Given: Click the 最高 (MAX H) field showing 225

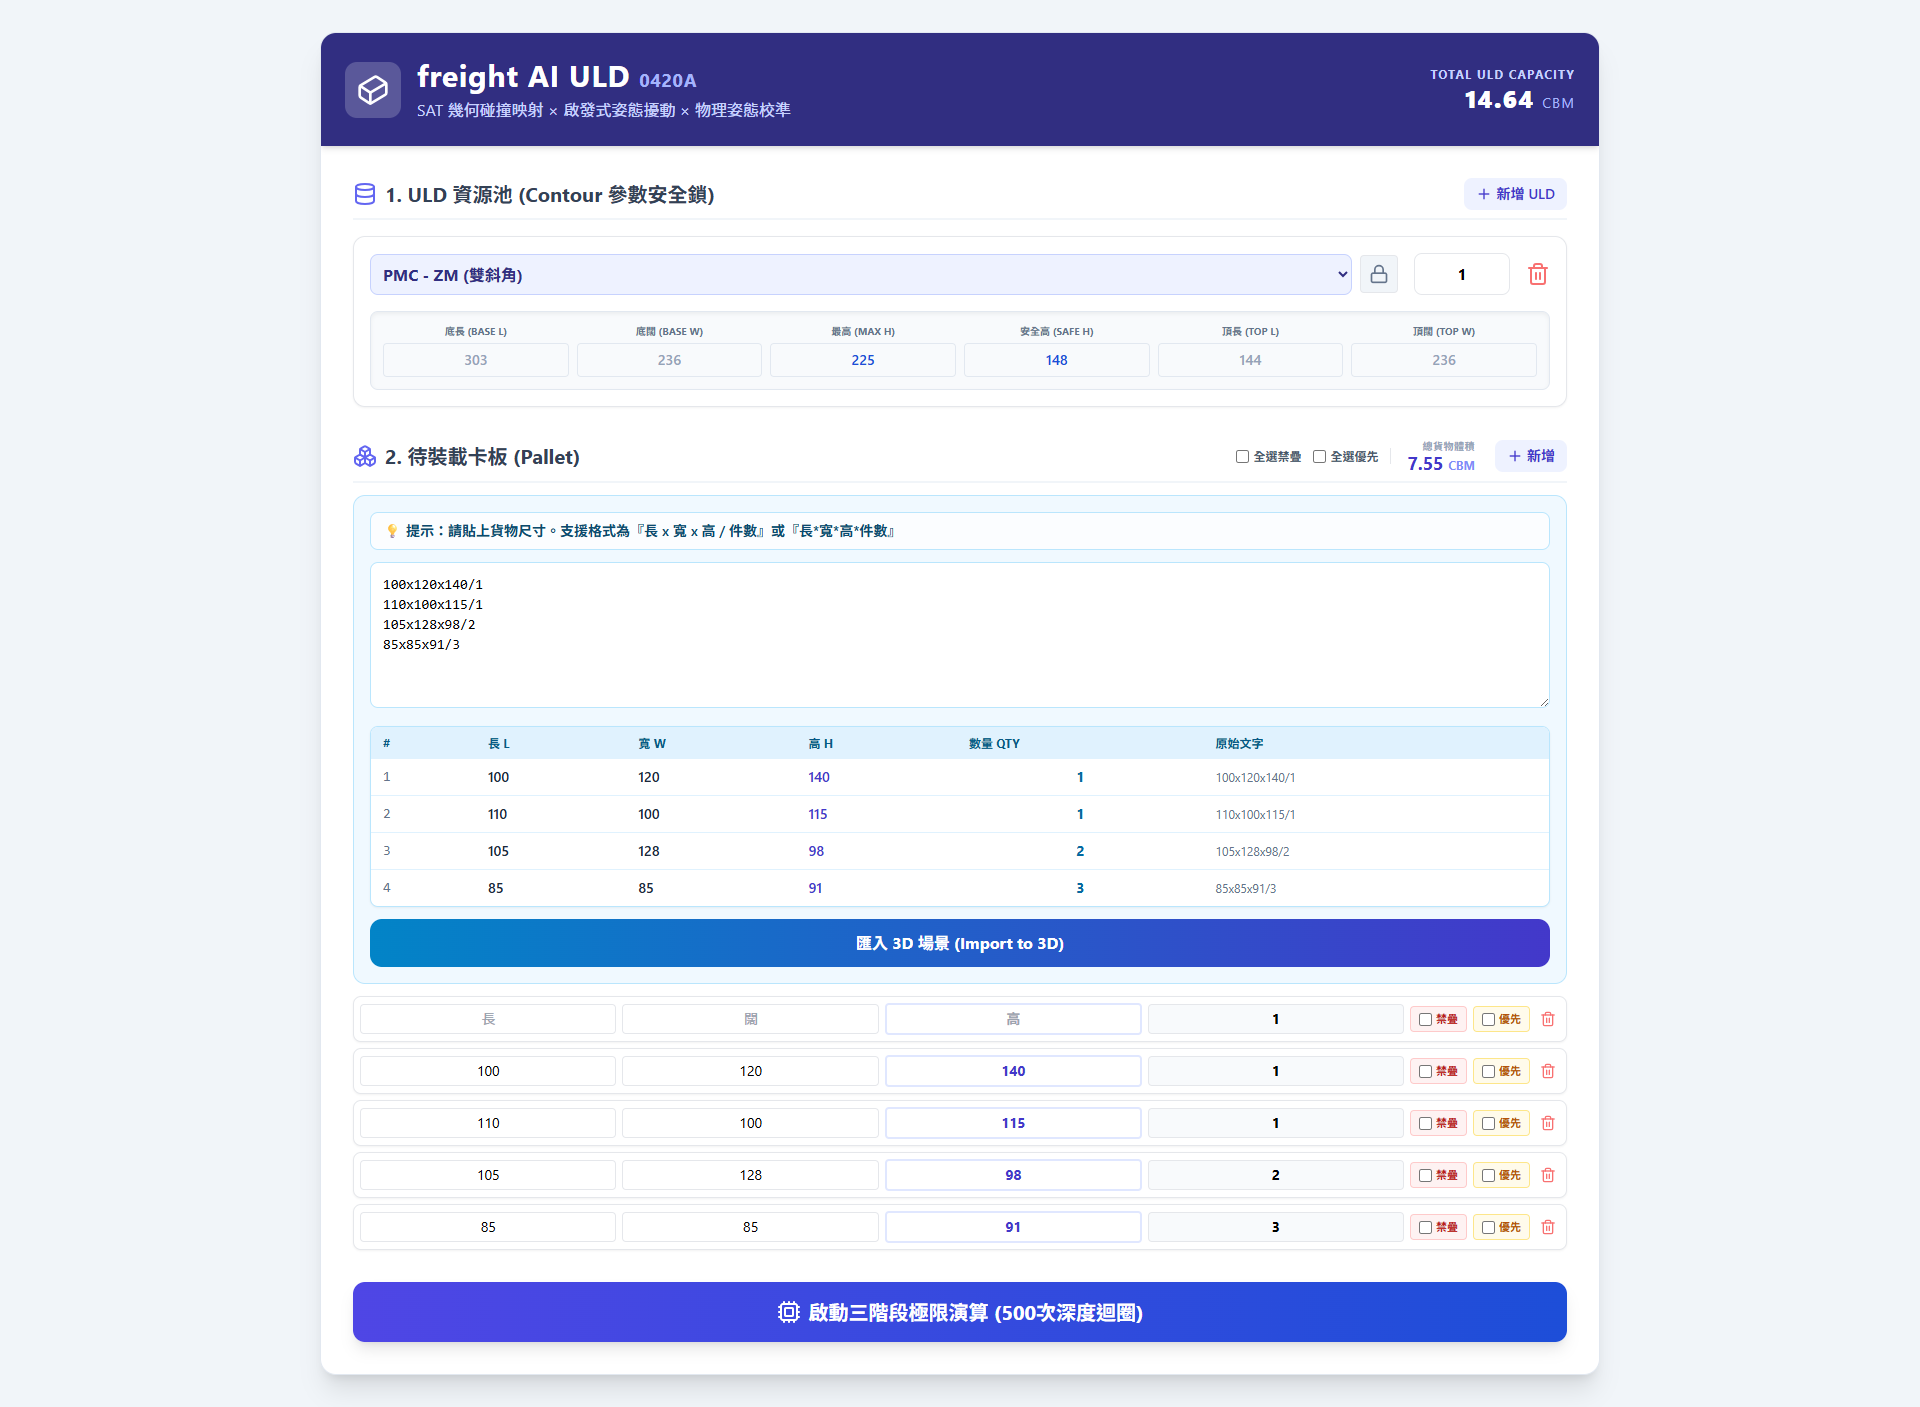Looking at the screenshot, I should [x=863, y=360].
